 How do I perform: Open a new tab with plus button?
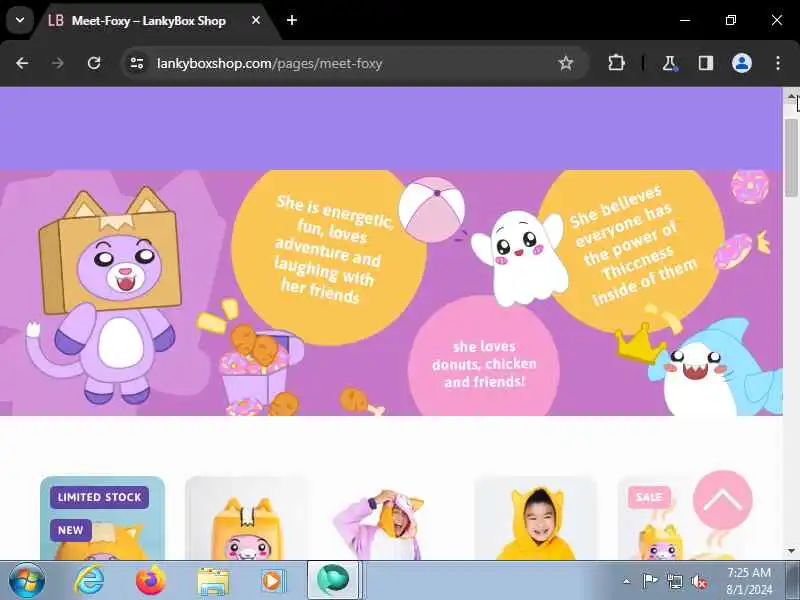(x=292, y=20)
